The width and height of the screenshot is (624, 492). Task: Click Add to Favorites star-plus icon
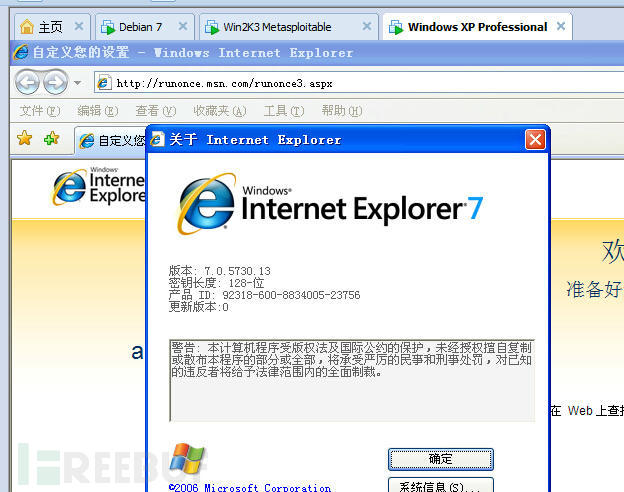click(52, 138)
